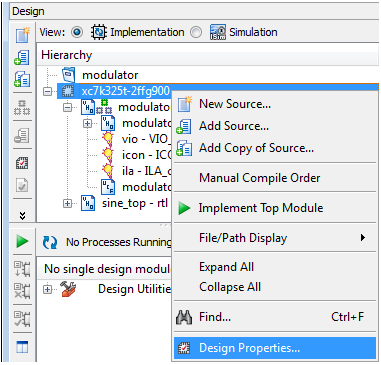The image size is (381, 365).
Task: Select the modulator project item in hierarchy
Action: click(110, 75)
